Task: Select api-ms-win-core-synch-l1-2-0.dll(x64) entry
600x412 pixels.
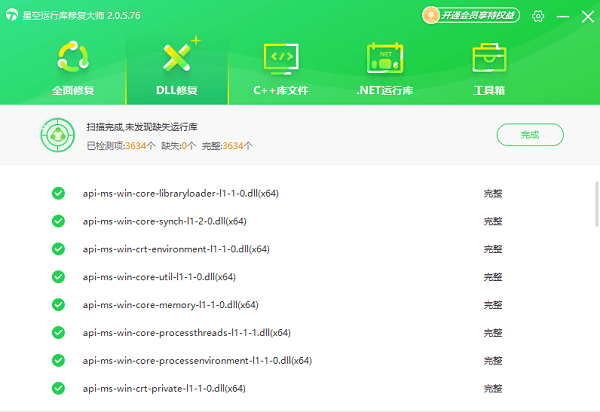Action: tap(165, 221)
